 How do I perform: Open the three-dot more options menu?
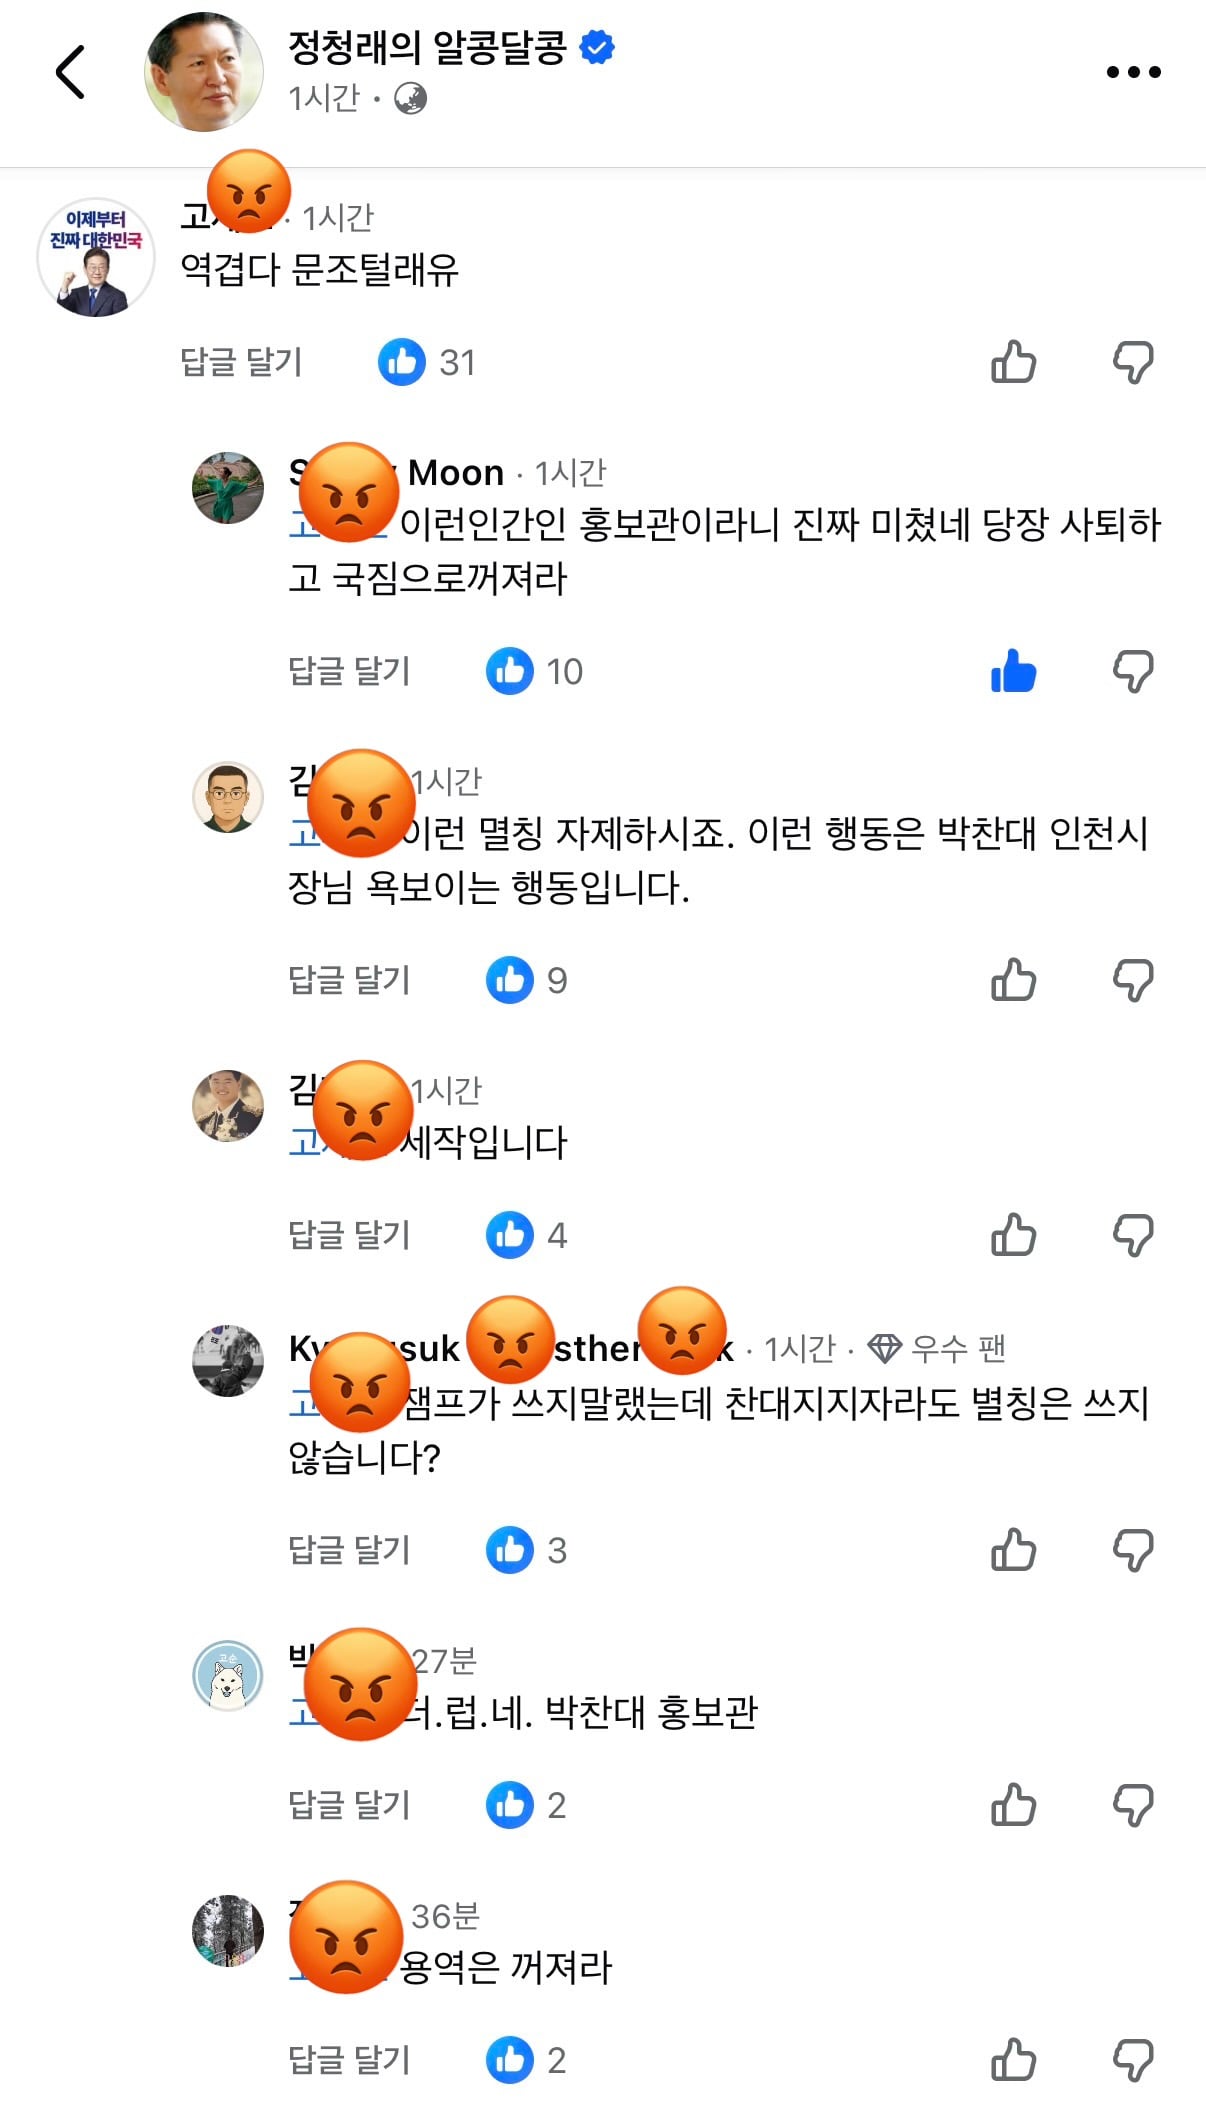[1133, 72]
